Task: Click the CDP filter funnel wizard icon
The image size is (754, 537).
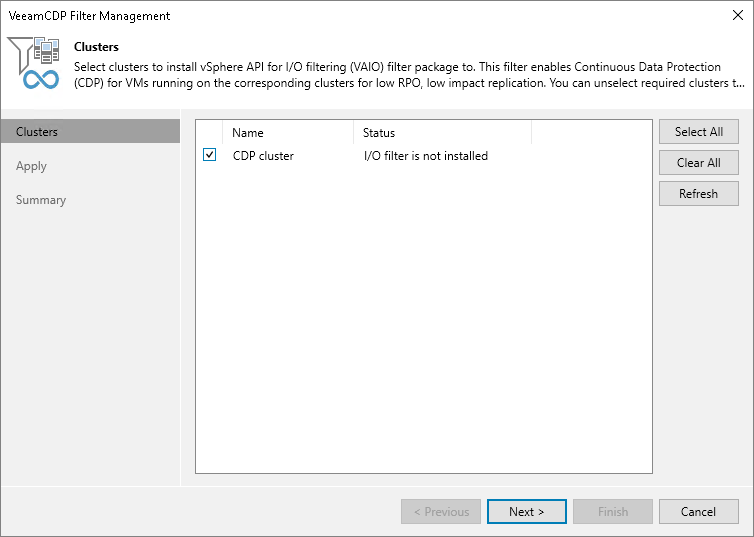Action: [34, 63]
